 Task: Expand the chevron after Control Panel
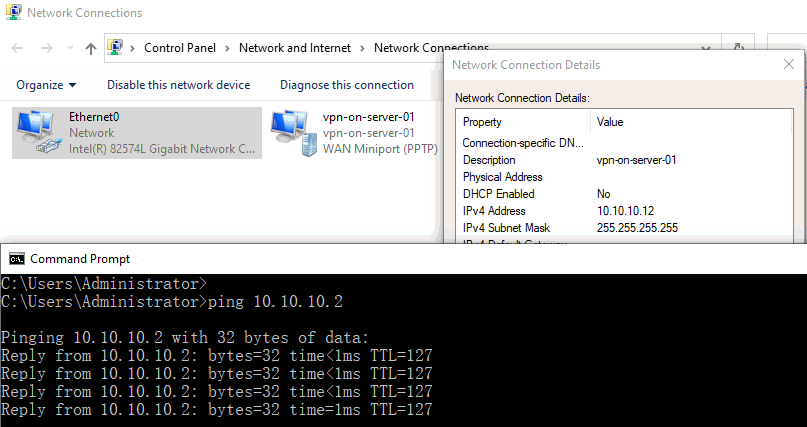pos(229,48)
